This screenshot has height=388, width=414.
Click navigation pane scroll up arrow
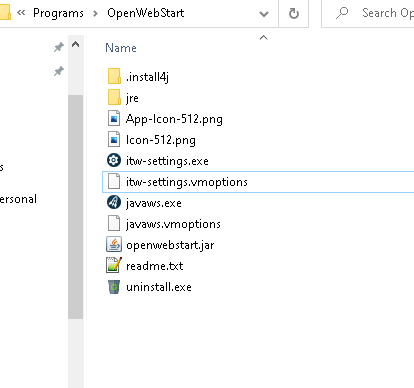click(76, 44)
